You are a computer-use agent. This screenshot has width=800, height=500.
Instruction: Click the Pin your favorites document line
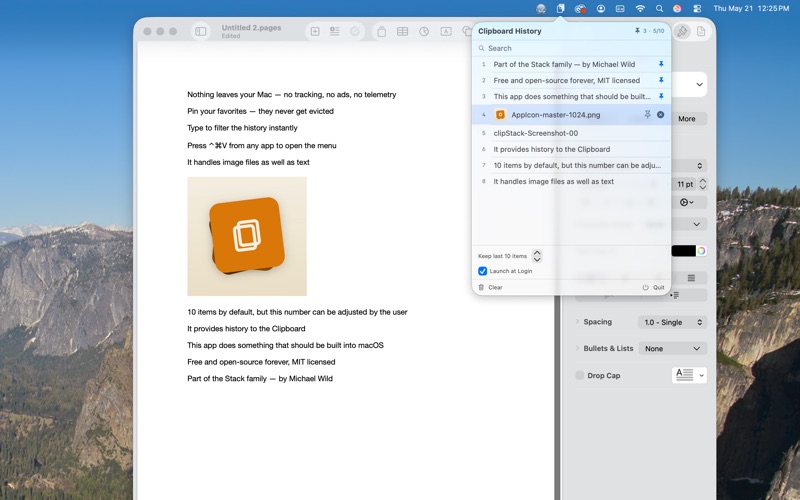260,111
